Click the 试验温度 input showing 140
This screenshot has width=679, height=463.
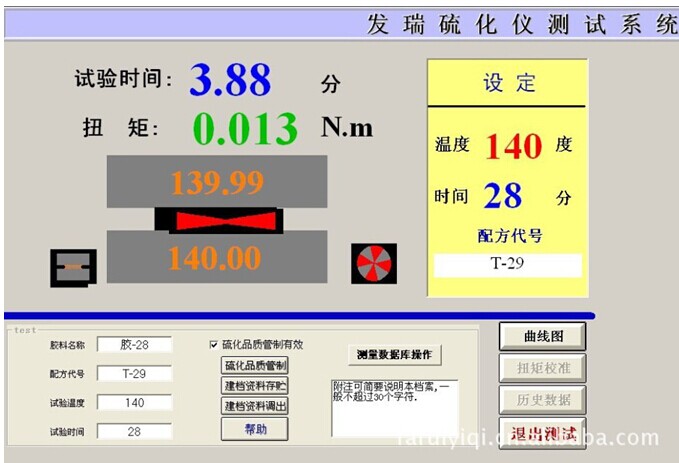point(134,403)
